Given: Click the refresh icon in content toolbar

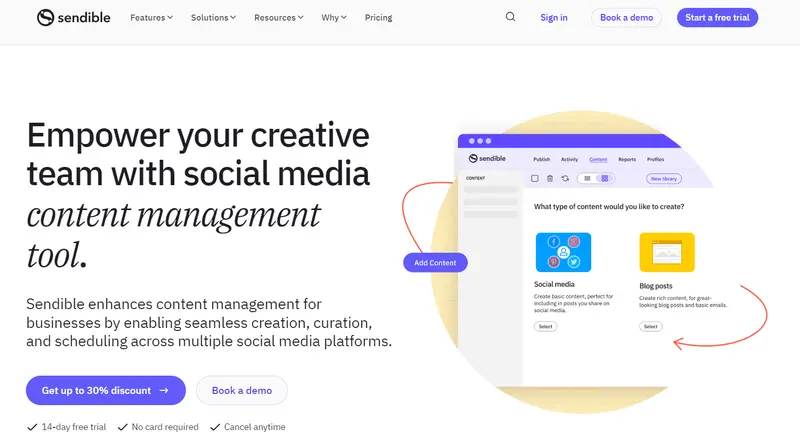Looking at the screenshot, I should tap(565, 178).
